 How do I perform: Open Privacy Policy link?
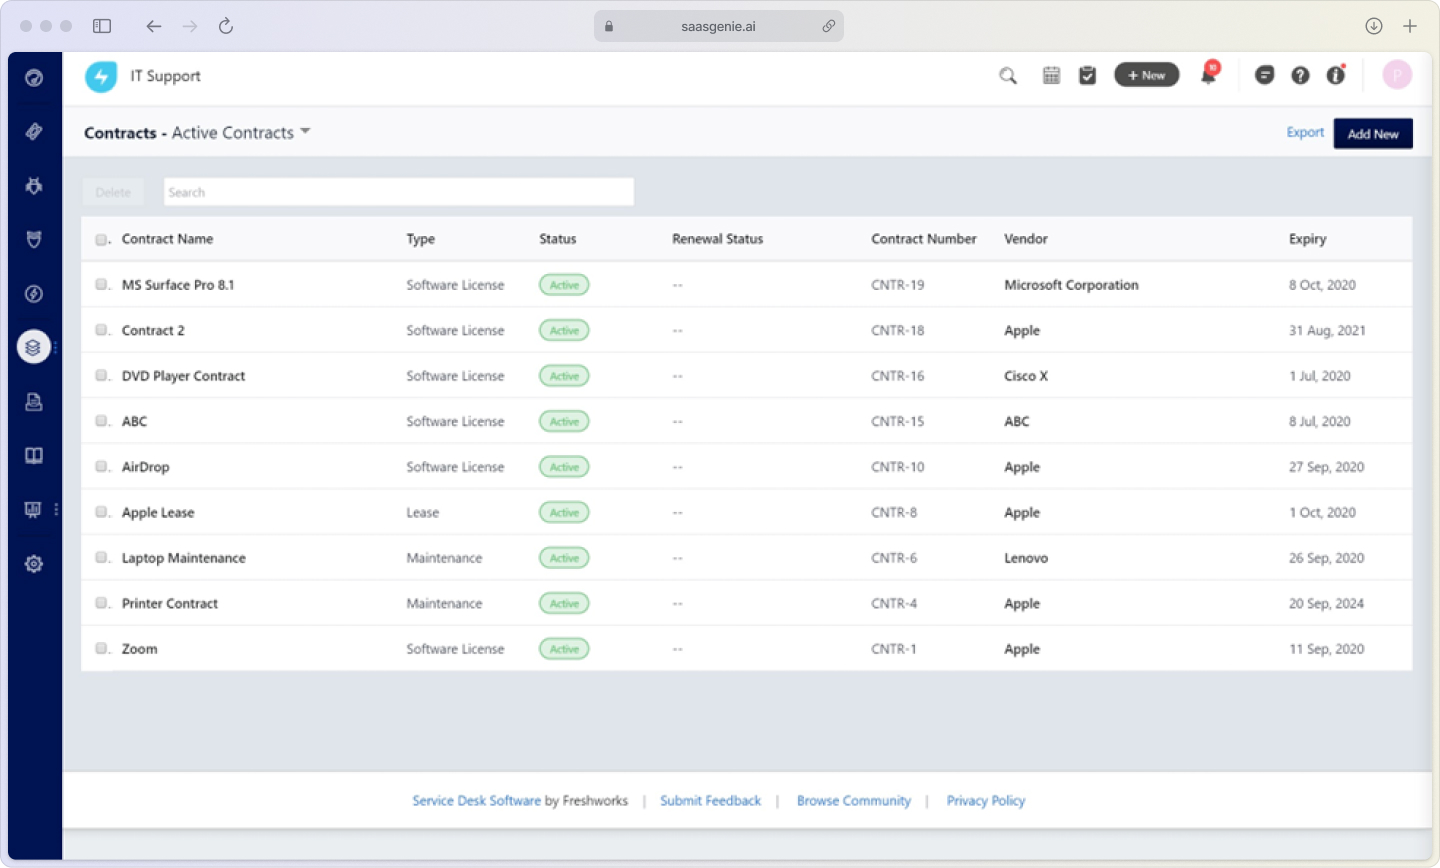click(x=986, y=801)
